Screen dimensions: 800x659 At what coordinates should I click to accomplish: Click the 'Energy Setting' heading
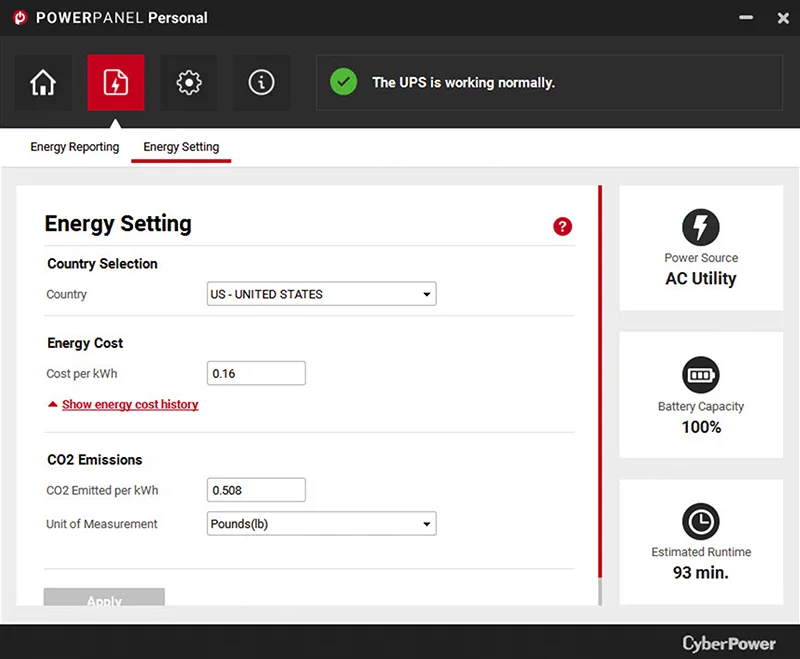118,224
